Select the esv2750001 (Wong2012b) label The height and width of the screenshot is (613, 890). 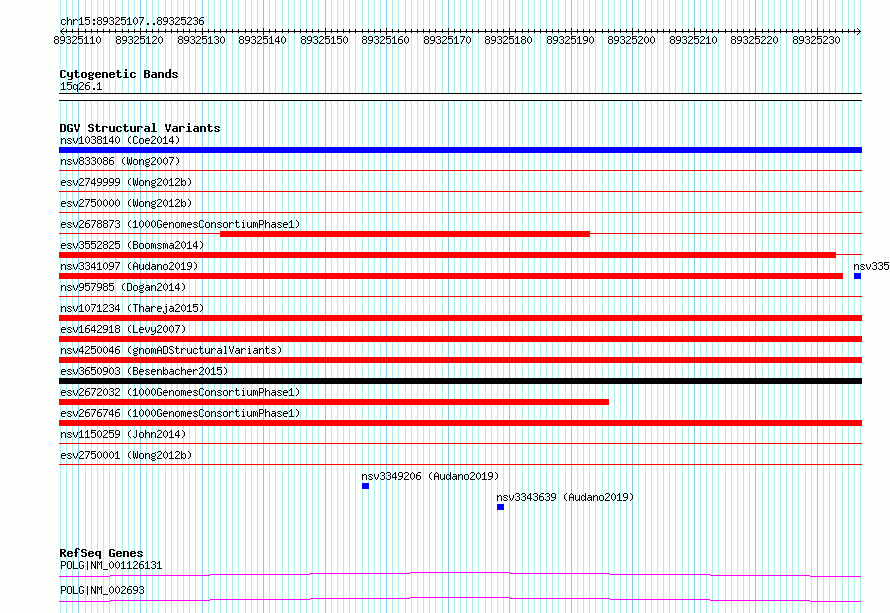pos(126,455)
